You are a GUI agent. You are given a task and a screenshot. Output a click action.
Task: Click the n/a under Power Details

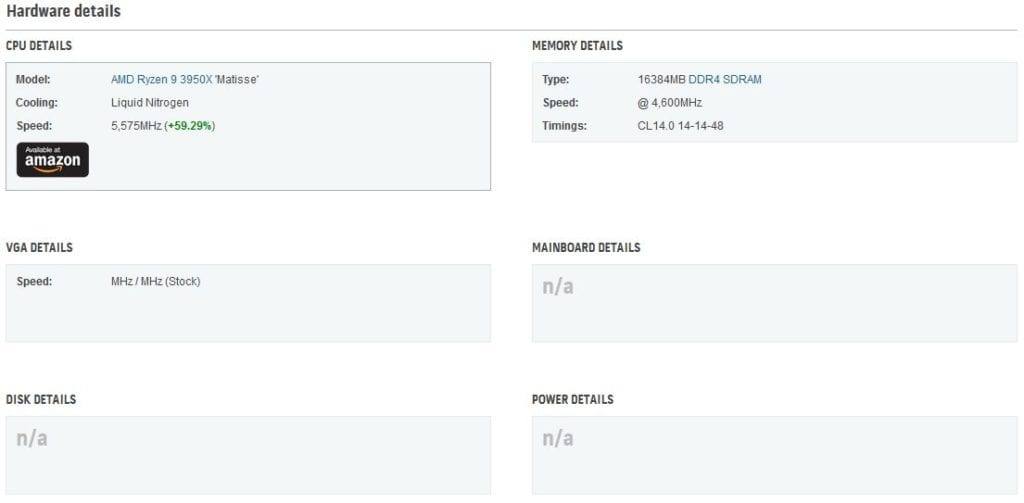tap(558, 438)
